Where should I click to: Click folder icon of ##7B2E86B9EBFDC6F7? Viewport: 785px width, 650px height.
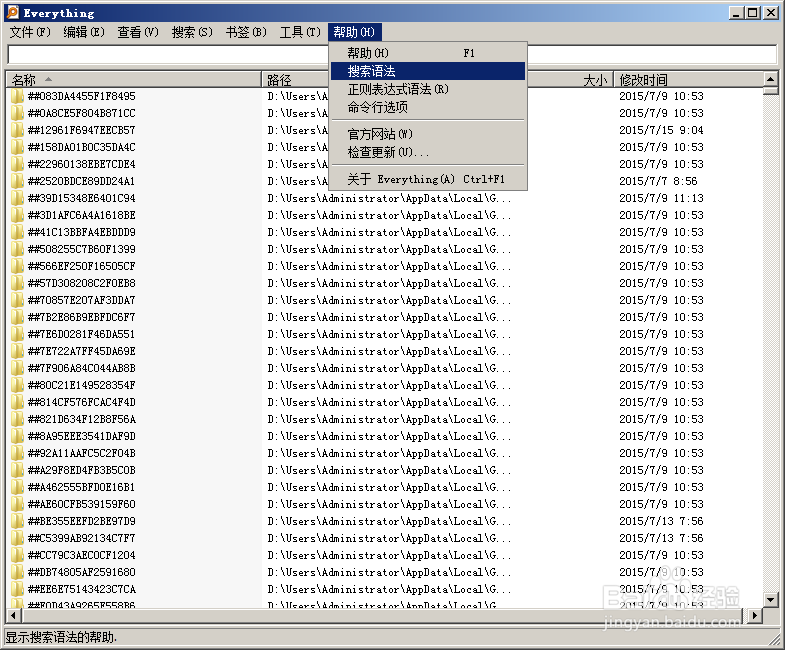17,317
